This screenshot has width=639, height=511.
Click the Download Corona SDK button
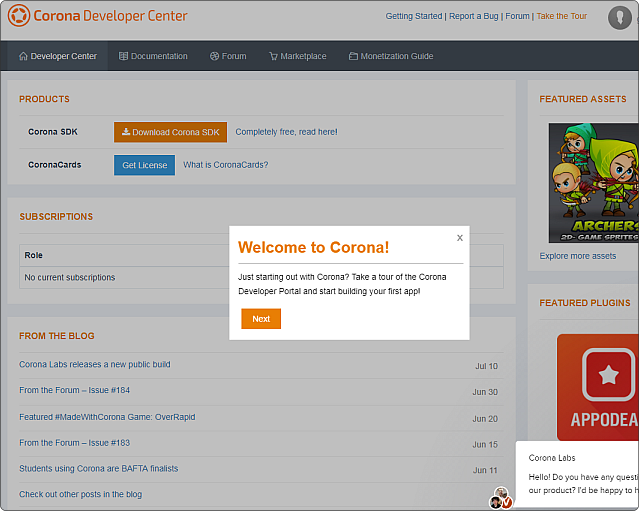(x=170, y=132)
